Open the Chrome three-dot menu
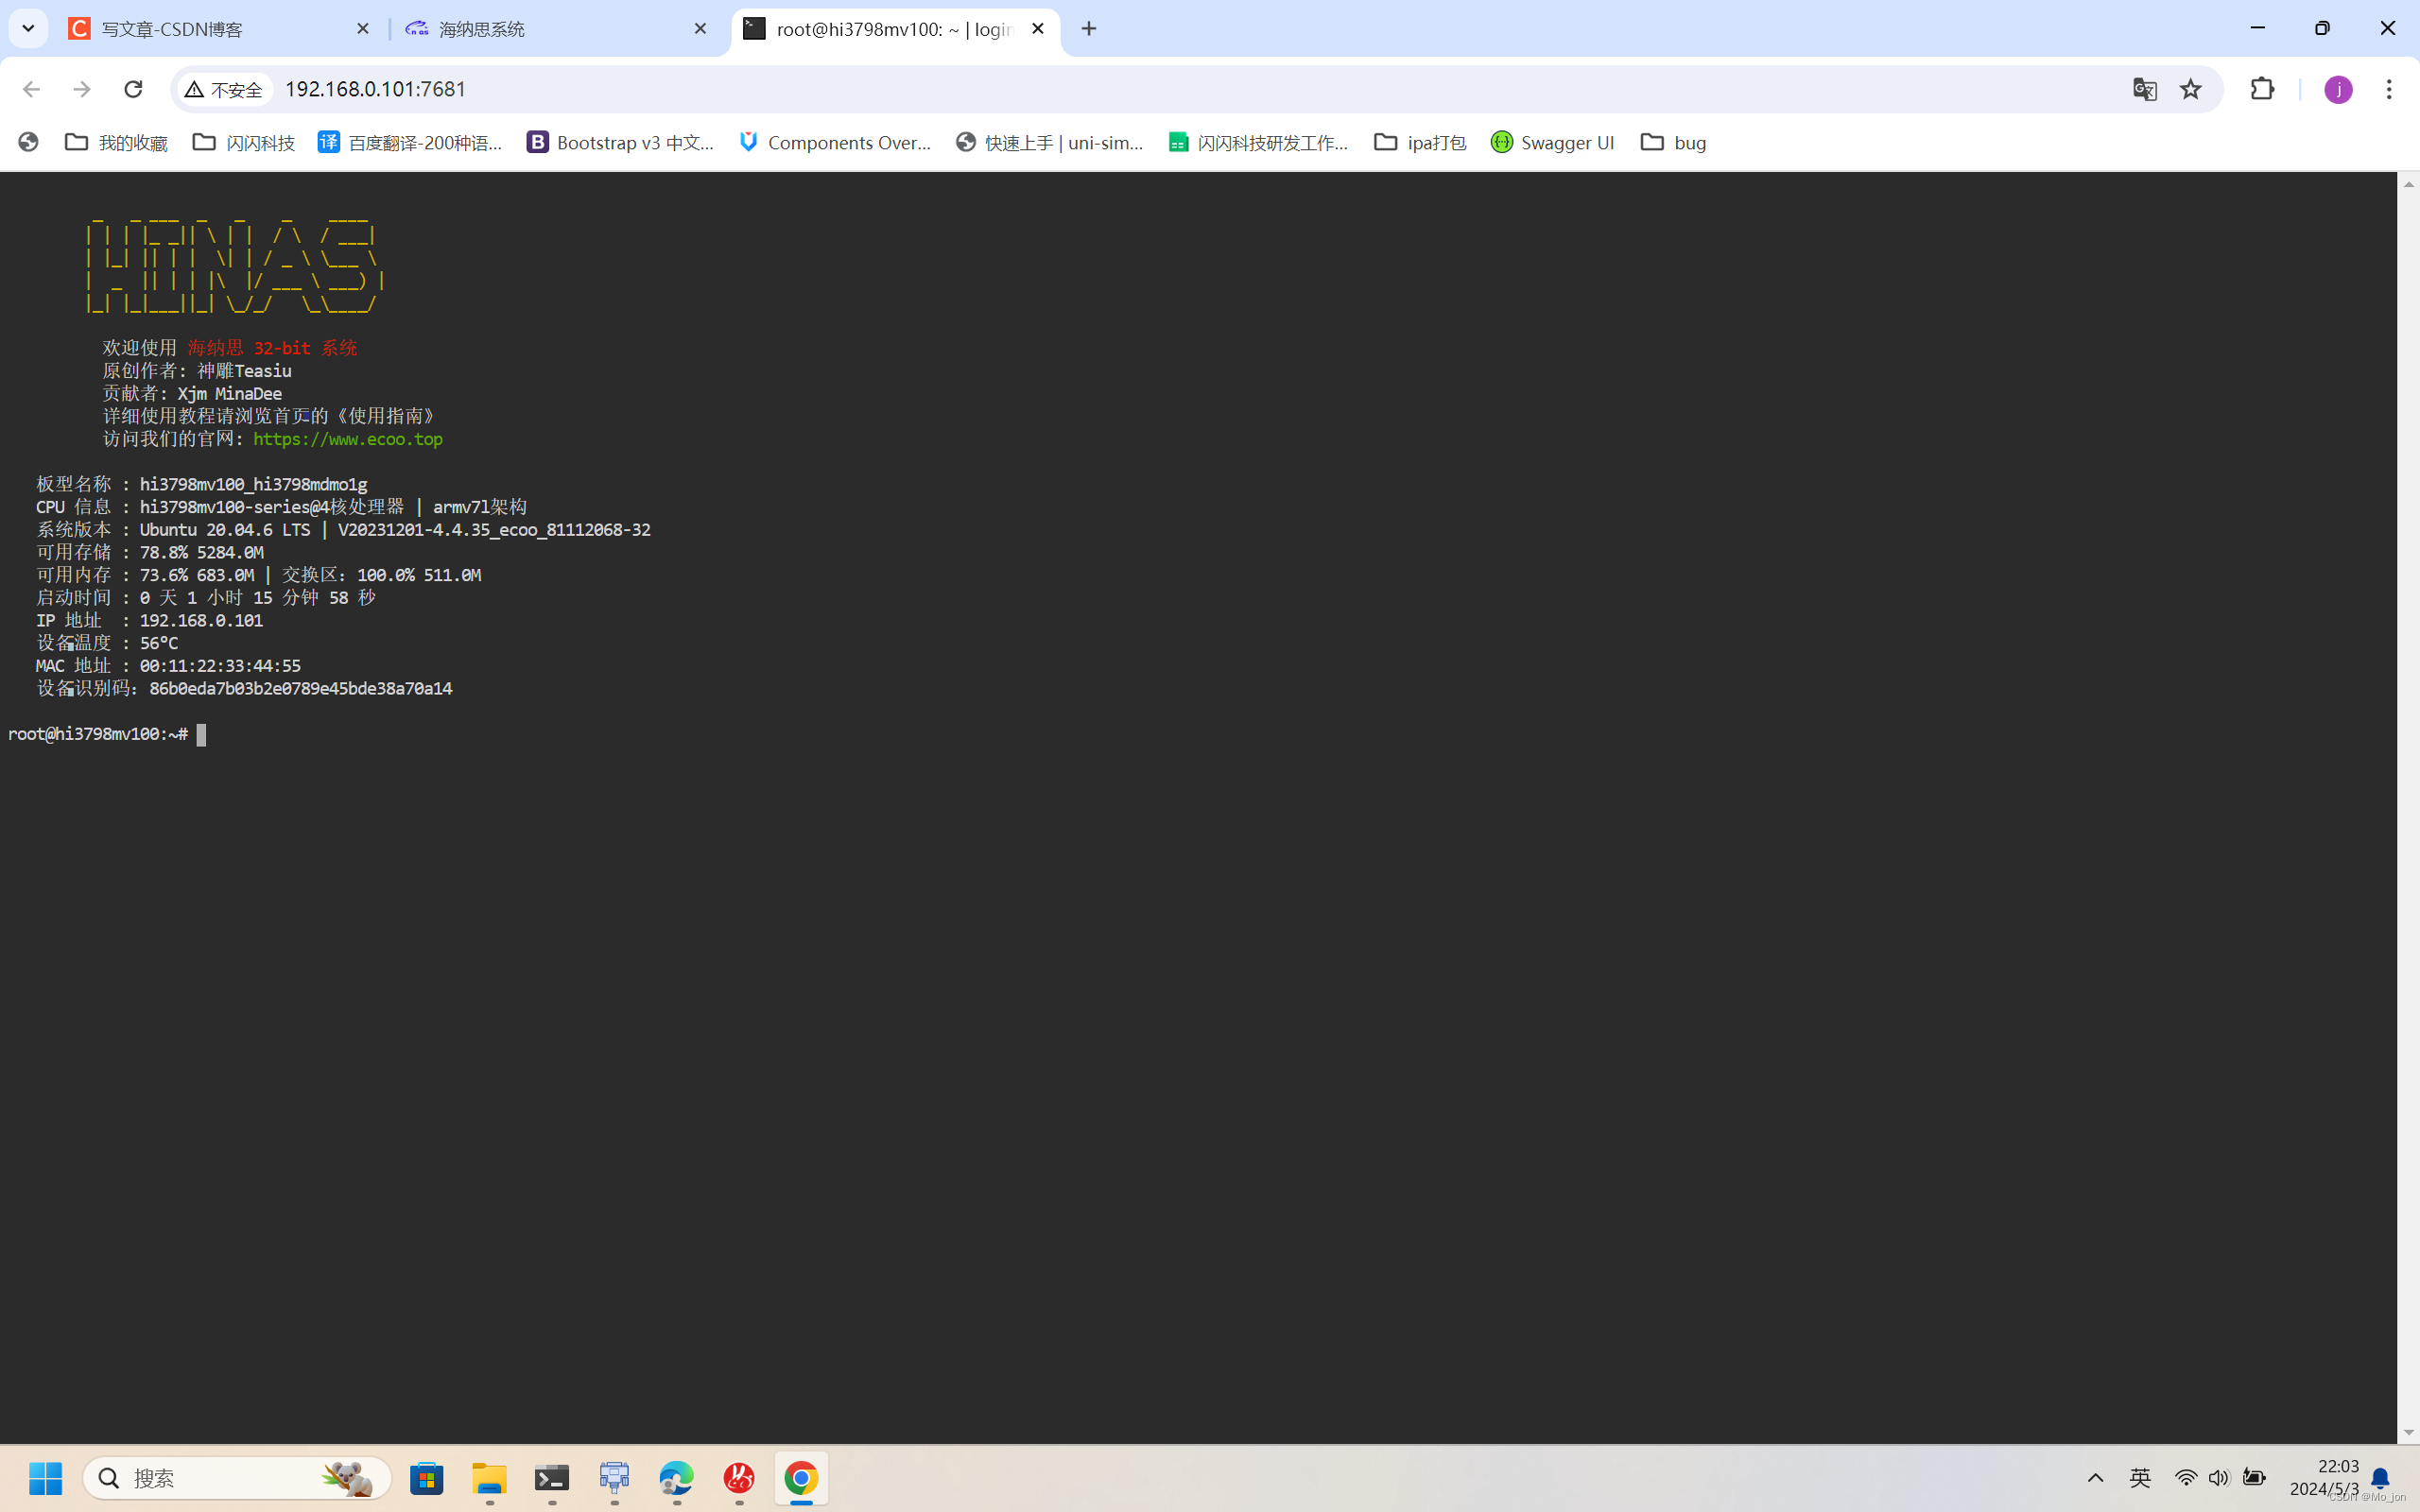 (x=2390, y=89)
